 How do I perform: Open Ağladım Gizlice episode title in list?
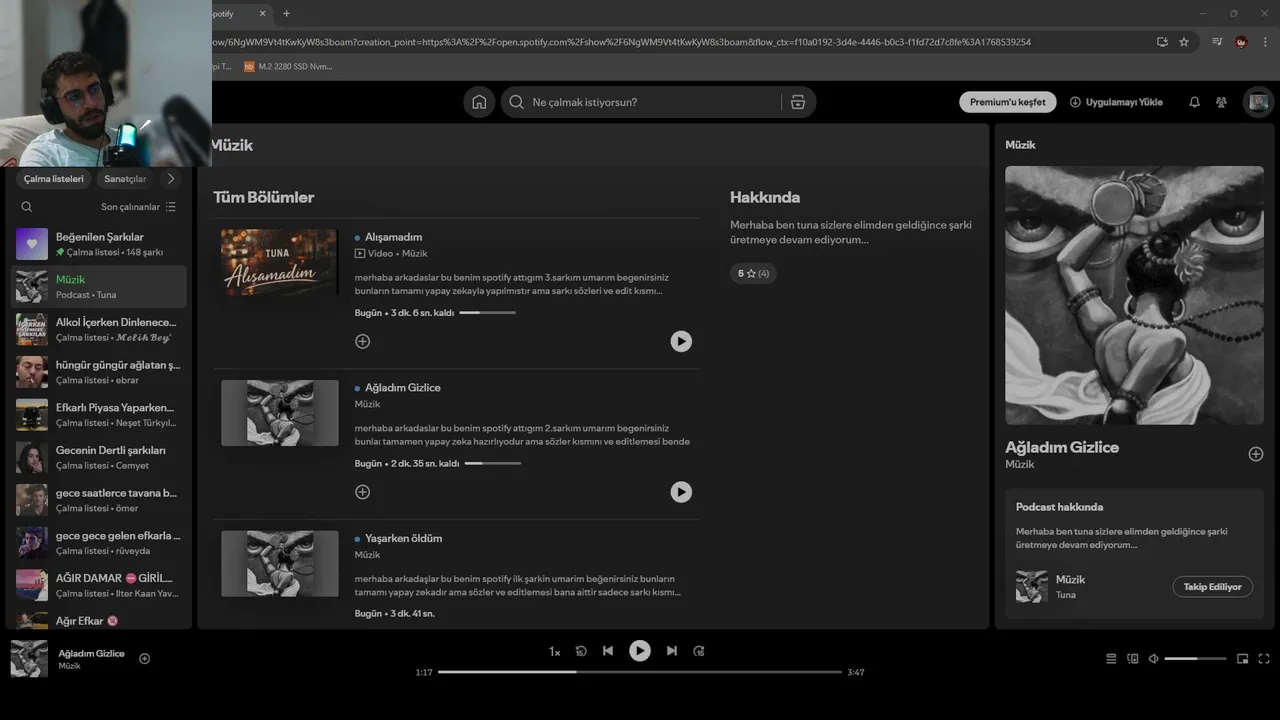[403, 388]
